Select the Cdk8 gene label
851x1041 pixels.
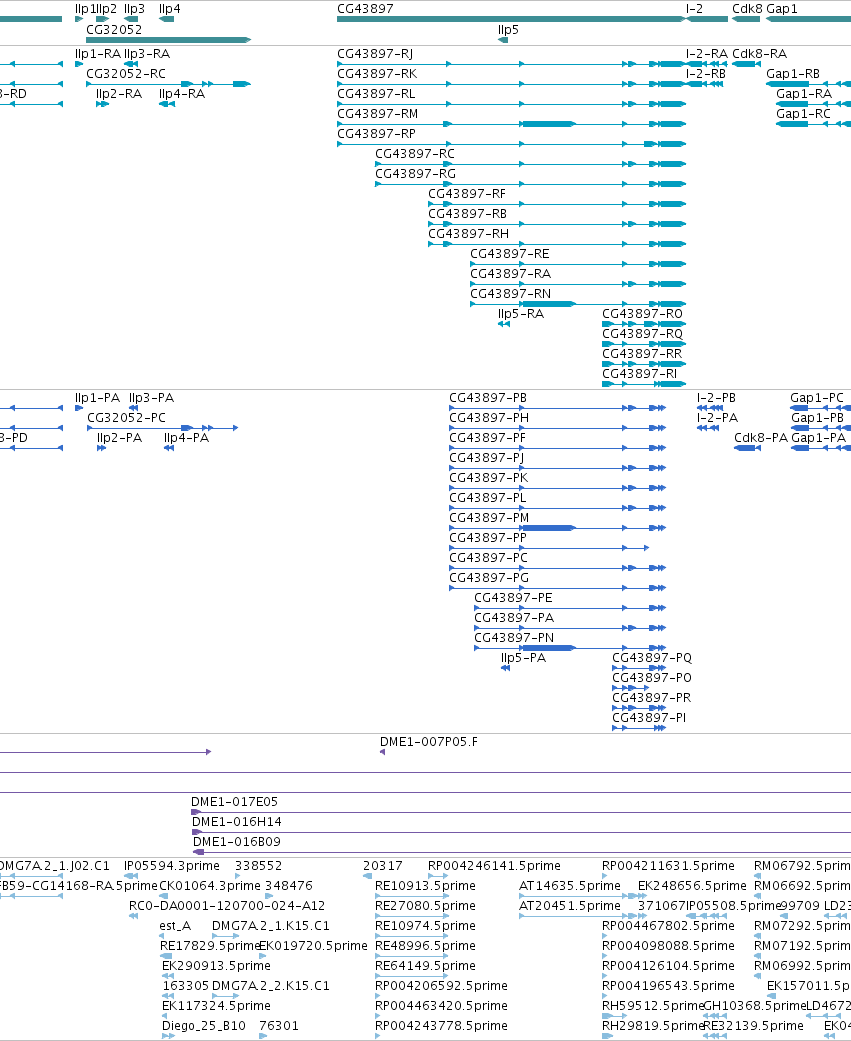click(747, 9)
